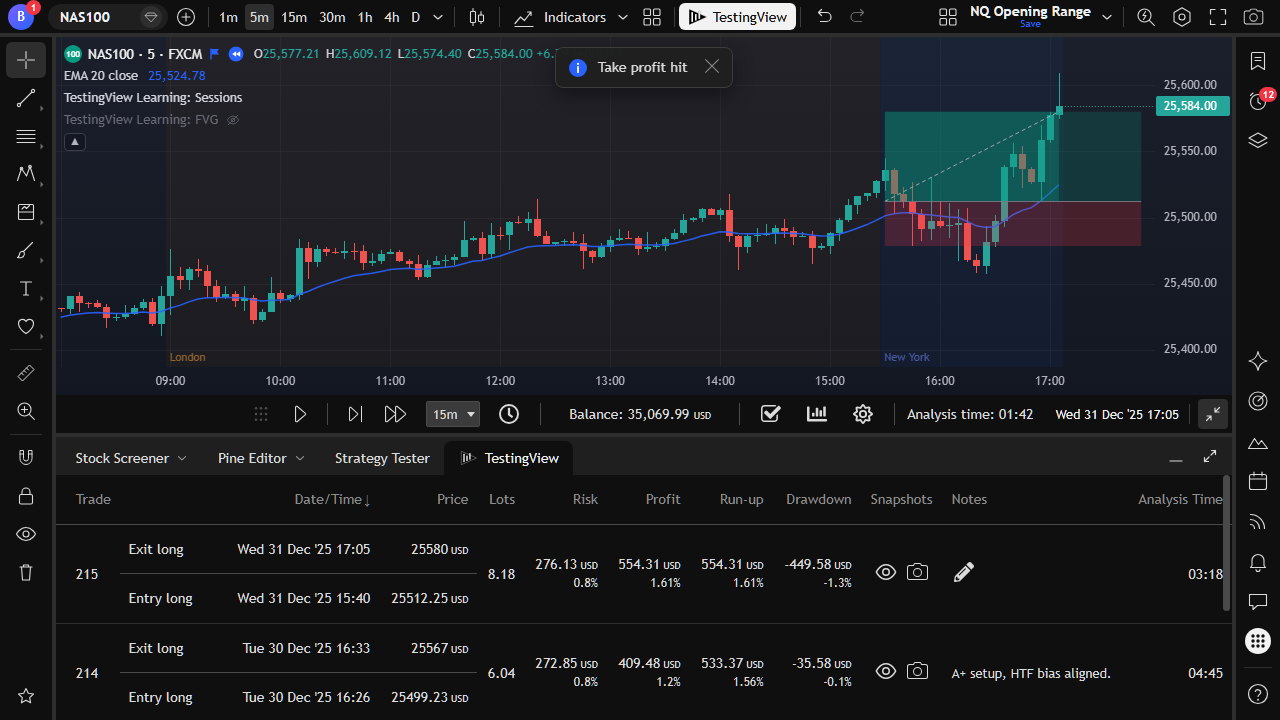1280x720 pixels.
Task: Take a chart snapshot with camera icon
Action: 1252,17
